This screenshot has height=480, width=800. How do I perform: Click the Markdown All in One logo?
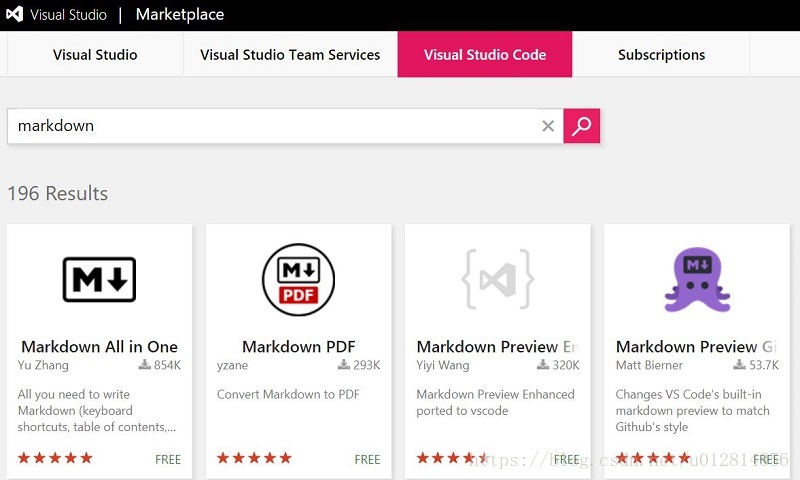coord(99,280)
